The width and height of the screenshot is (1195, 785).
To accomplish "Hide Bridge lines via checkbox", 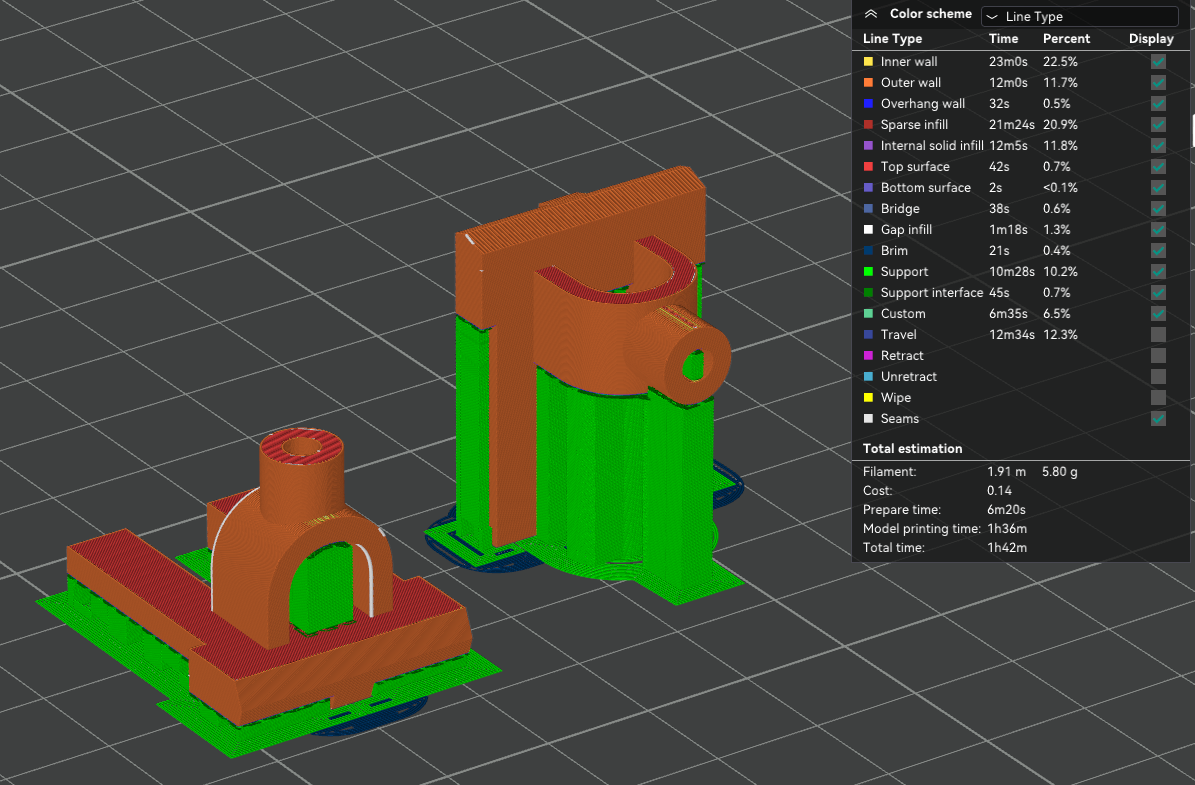I will coord(1158,208).
